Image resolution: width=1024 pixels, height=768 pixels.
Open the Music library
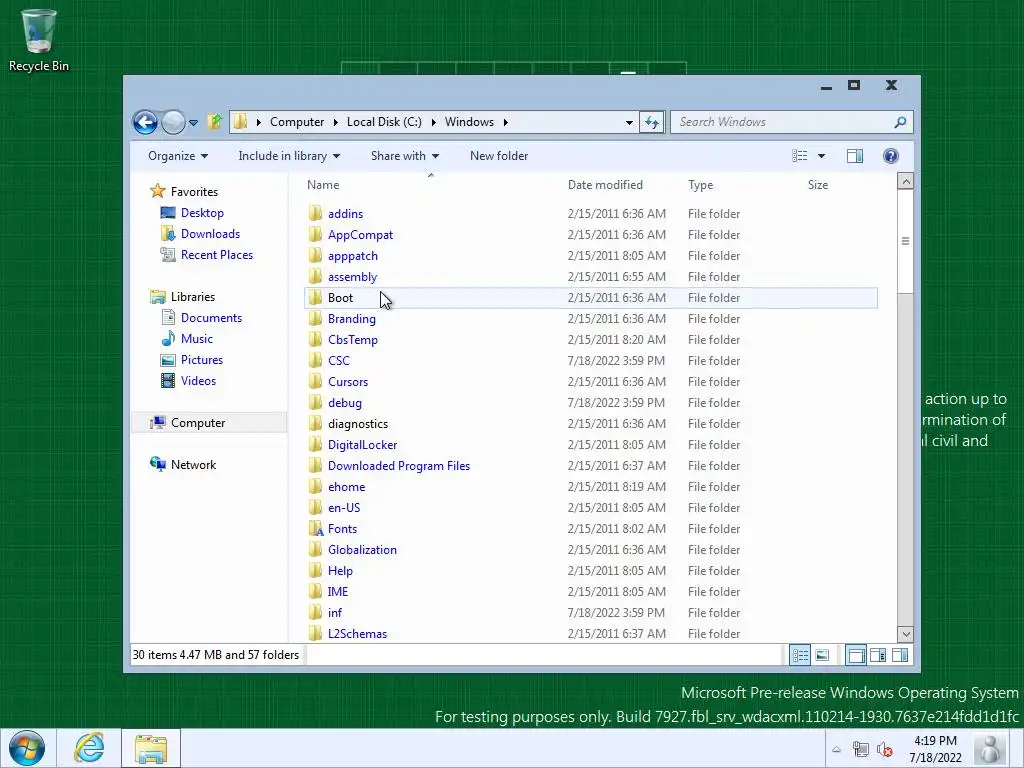pyautogui.click(x=197, y=339)
